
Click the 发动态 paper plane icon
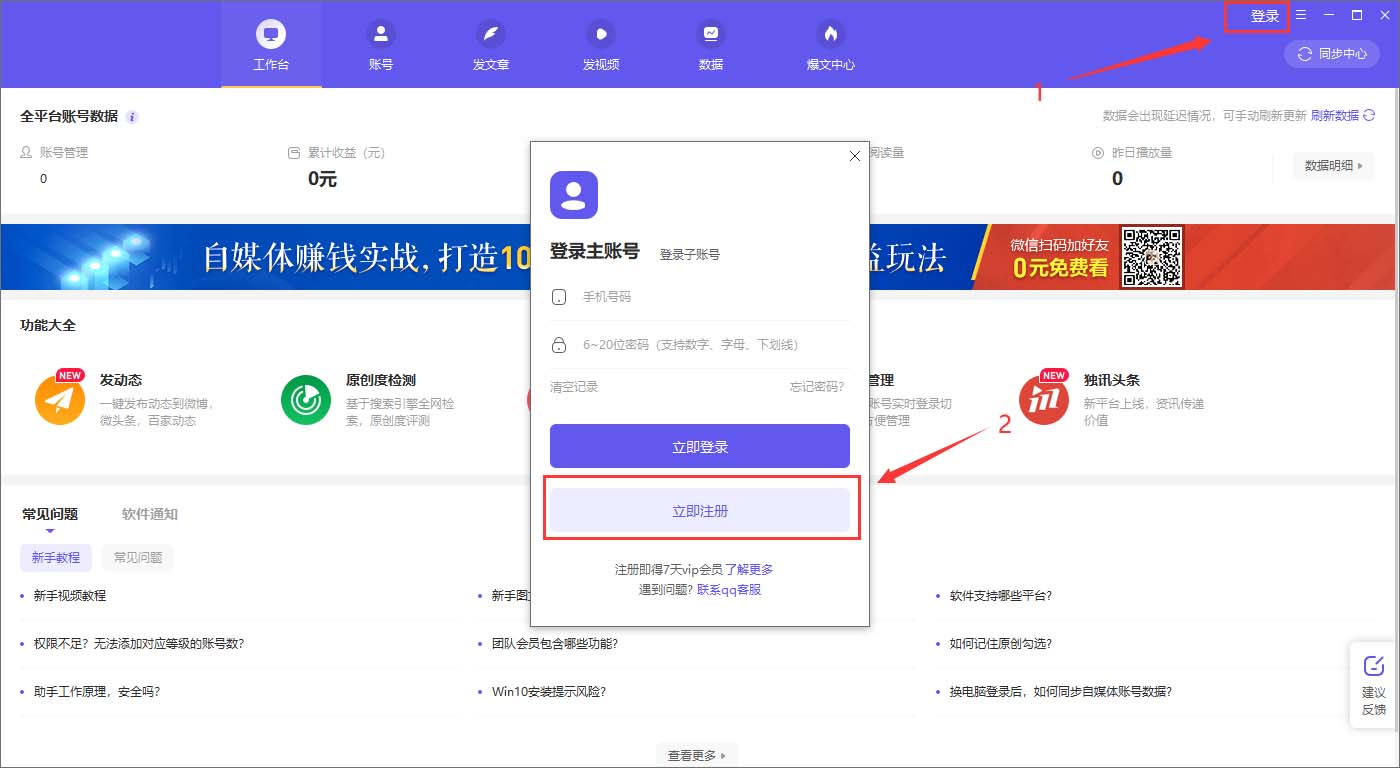[x=60, y=399]
